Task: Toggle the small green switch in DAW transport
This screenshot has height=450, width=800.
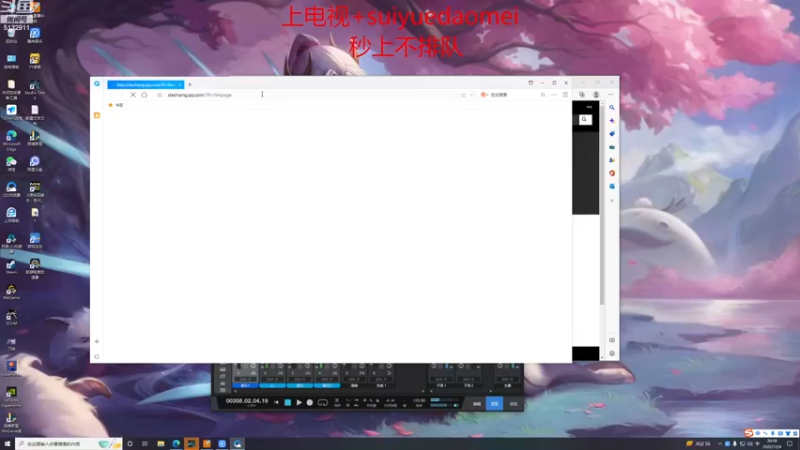Action: tap(456, 406)
